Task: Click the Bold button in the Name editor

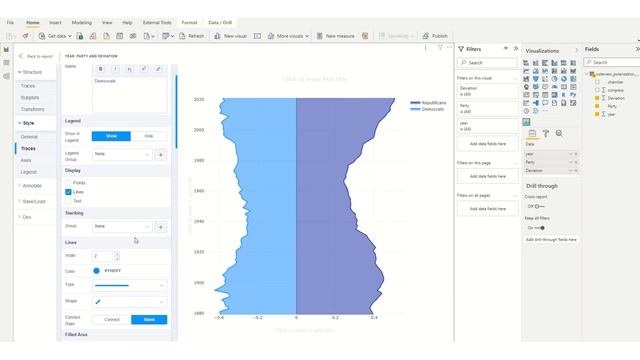Action: click(100, 69)
